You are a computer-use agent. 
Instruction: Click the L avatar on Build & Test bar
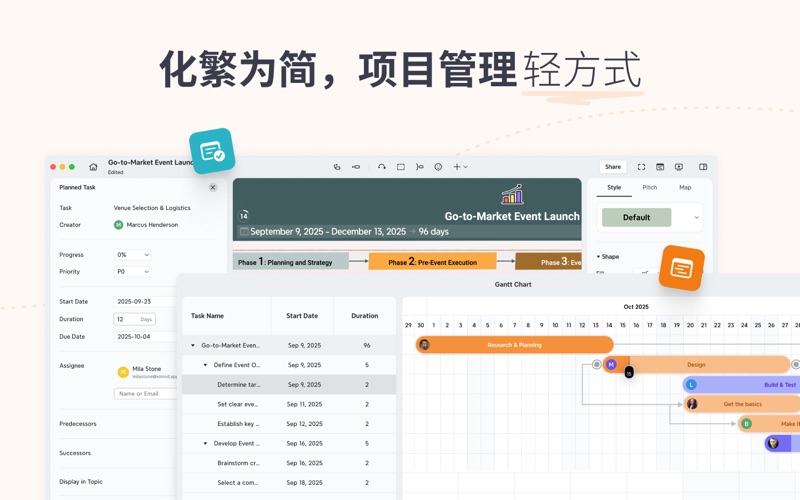[x=691, y=384]
